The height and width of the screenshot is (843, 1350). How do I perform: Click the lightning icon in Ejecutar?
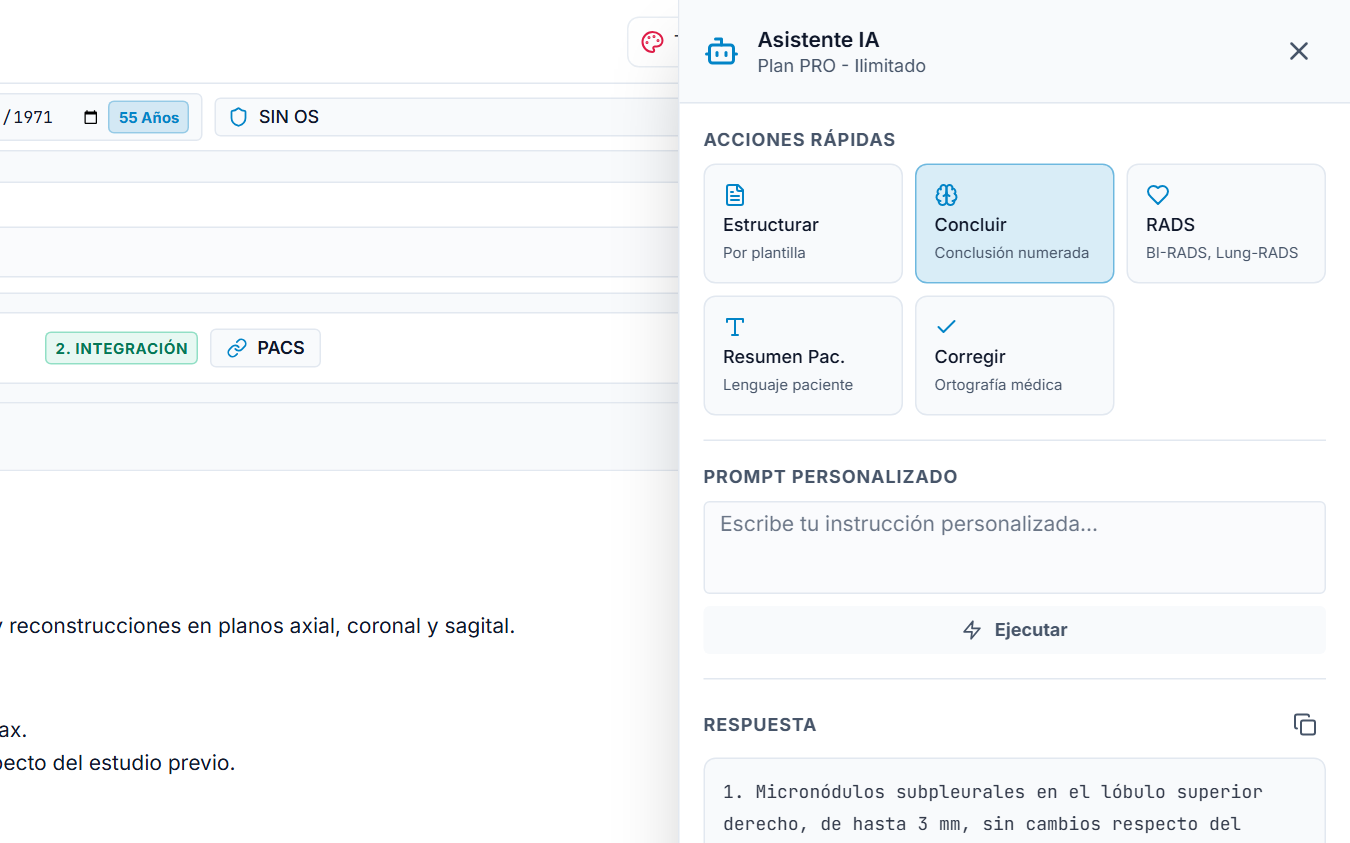tap(972, 630)
